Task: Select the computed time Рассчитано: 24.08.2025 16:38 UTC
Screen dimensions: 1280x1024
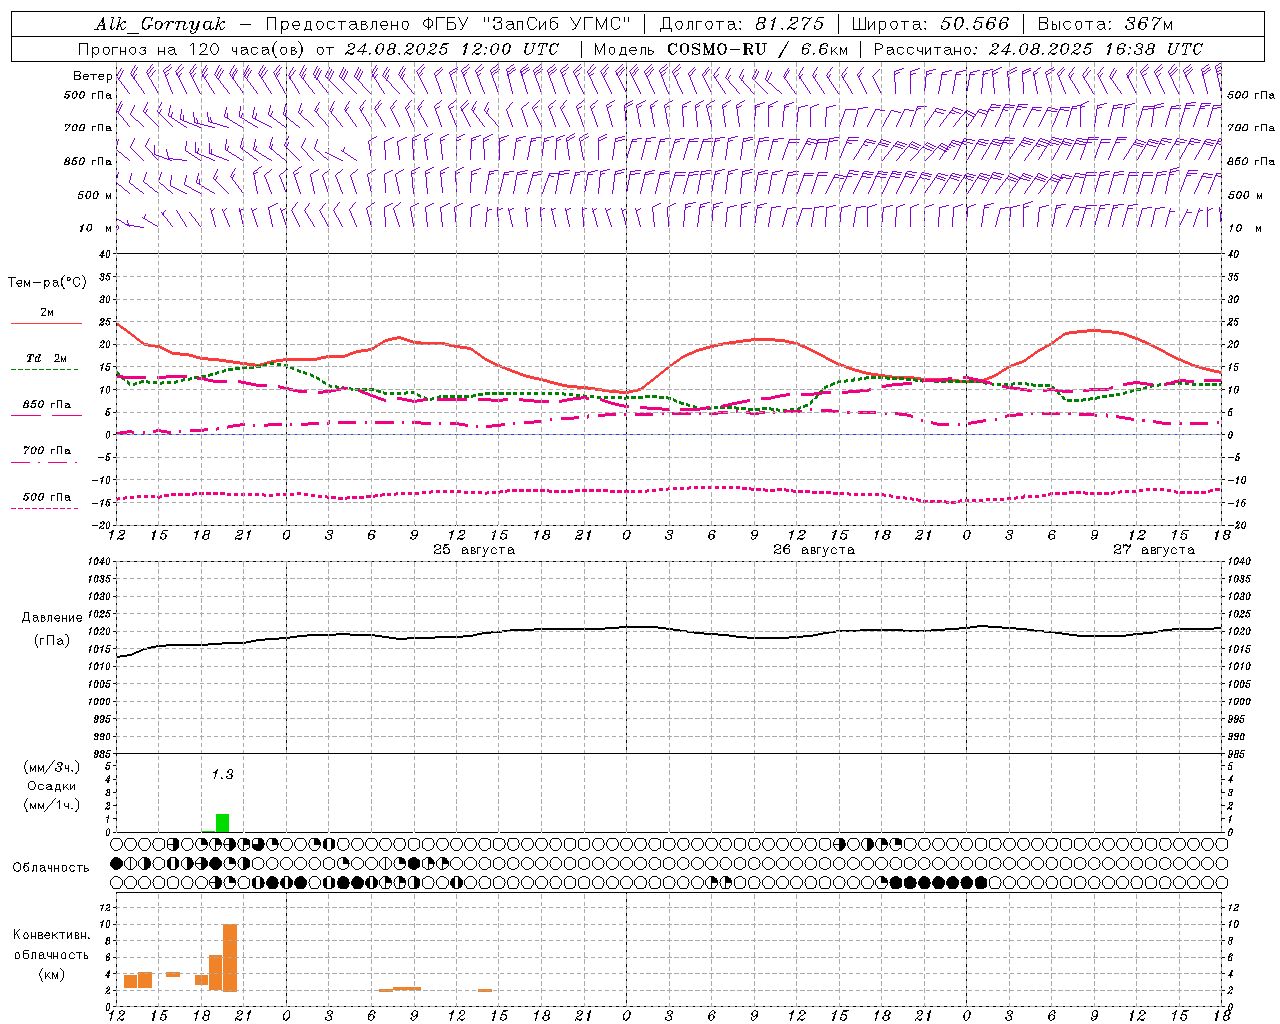Action: pyautogui.click(x=1038, y=49)
